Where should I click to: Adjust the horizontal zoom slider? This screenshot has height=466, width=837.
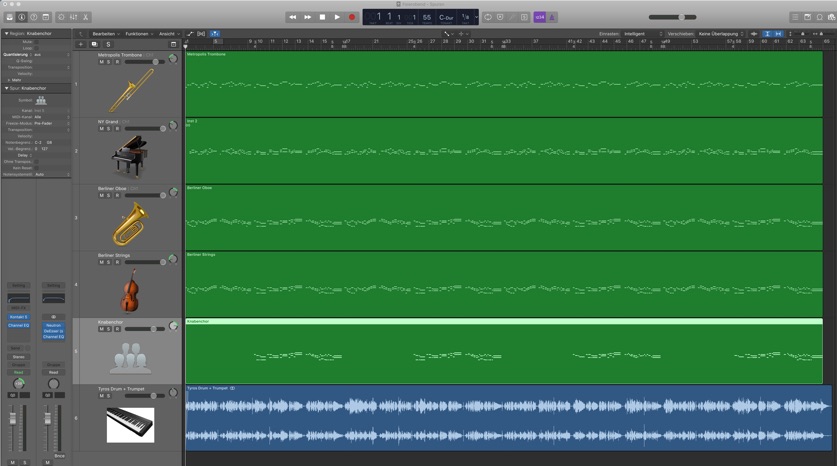823,34
